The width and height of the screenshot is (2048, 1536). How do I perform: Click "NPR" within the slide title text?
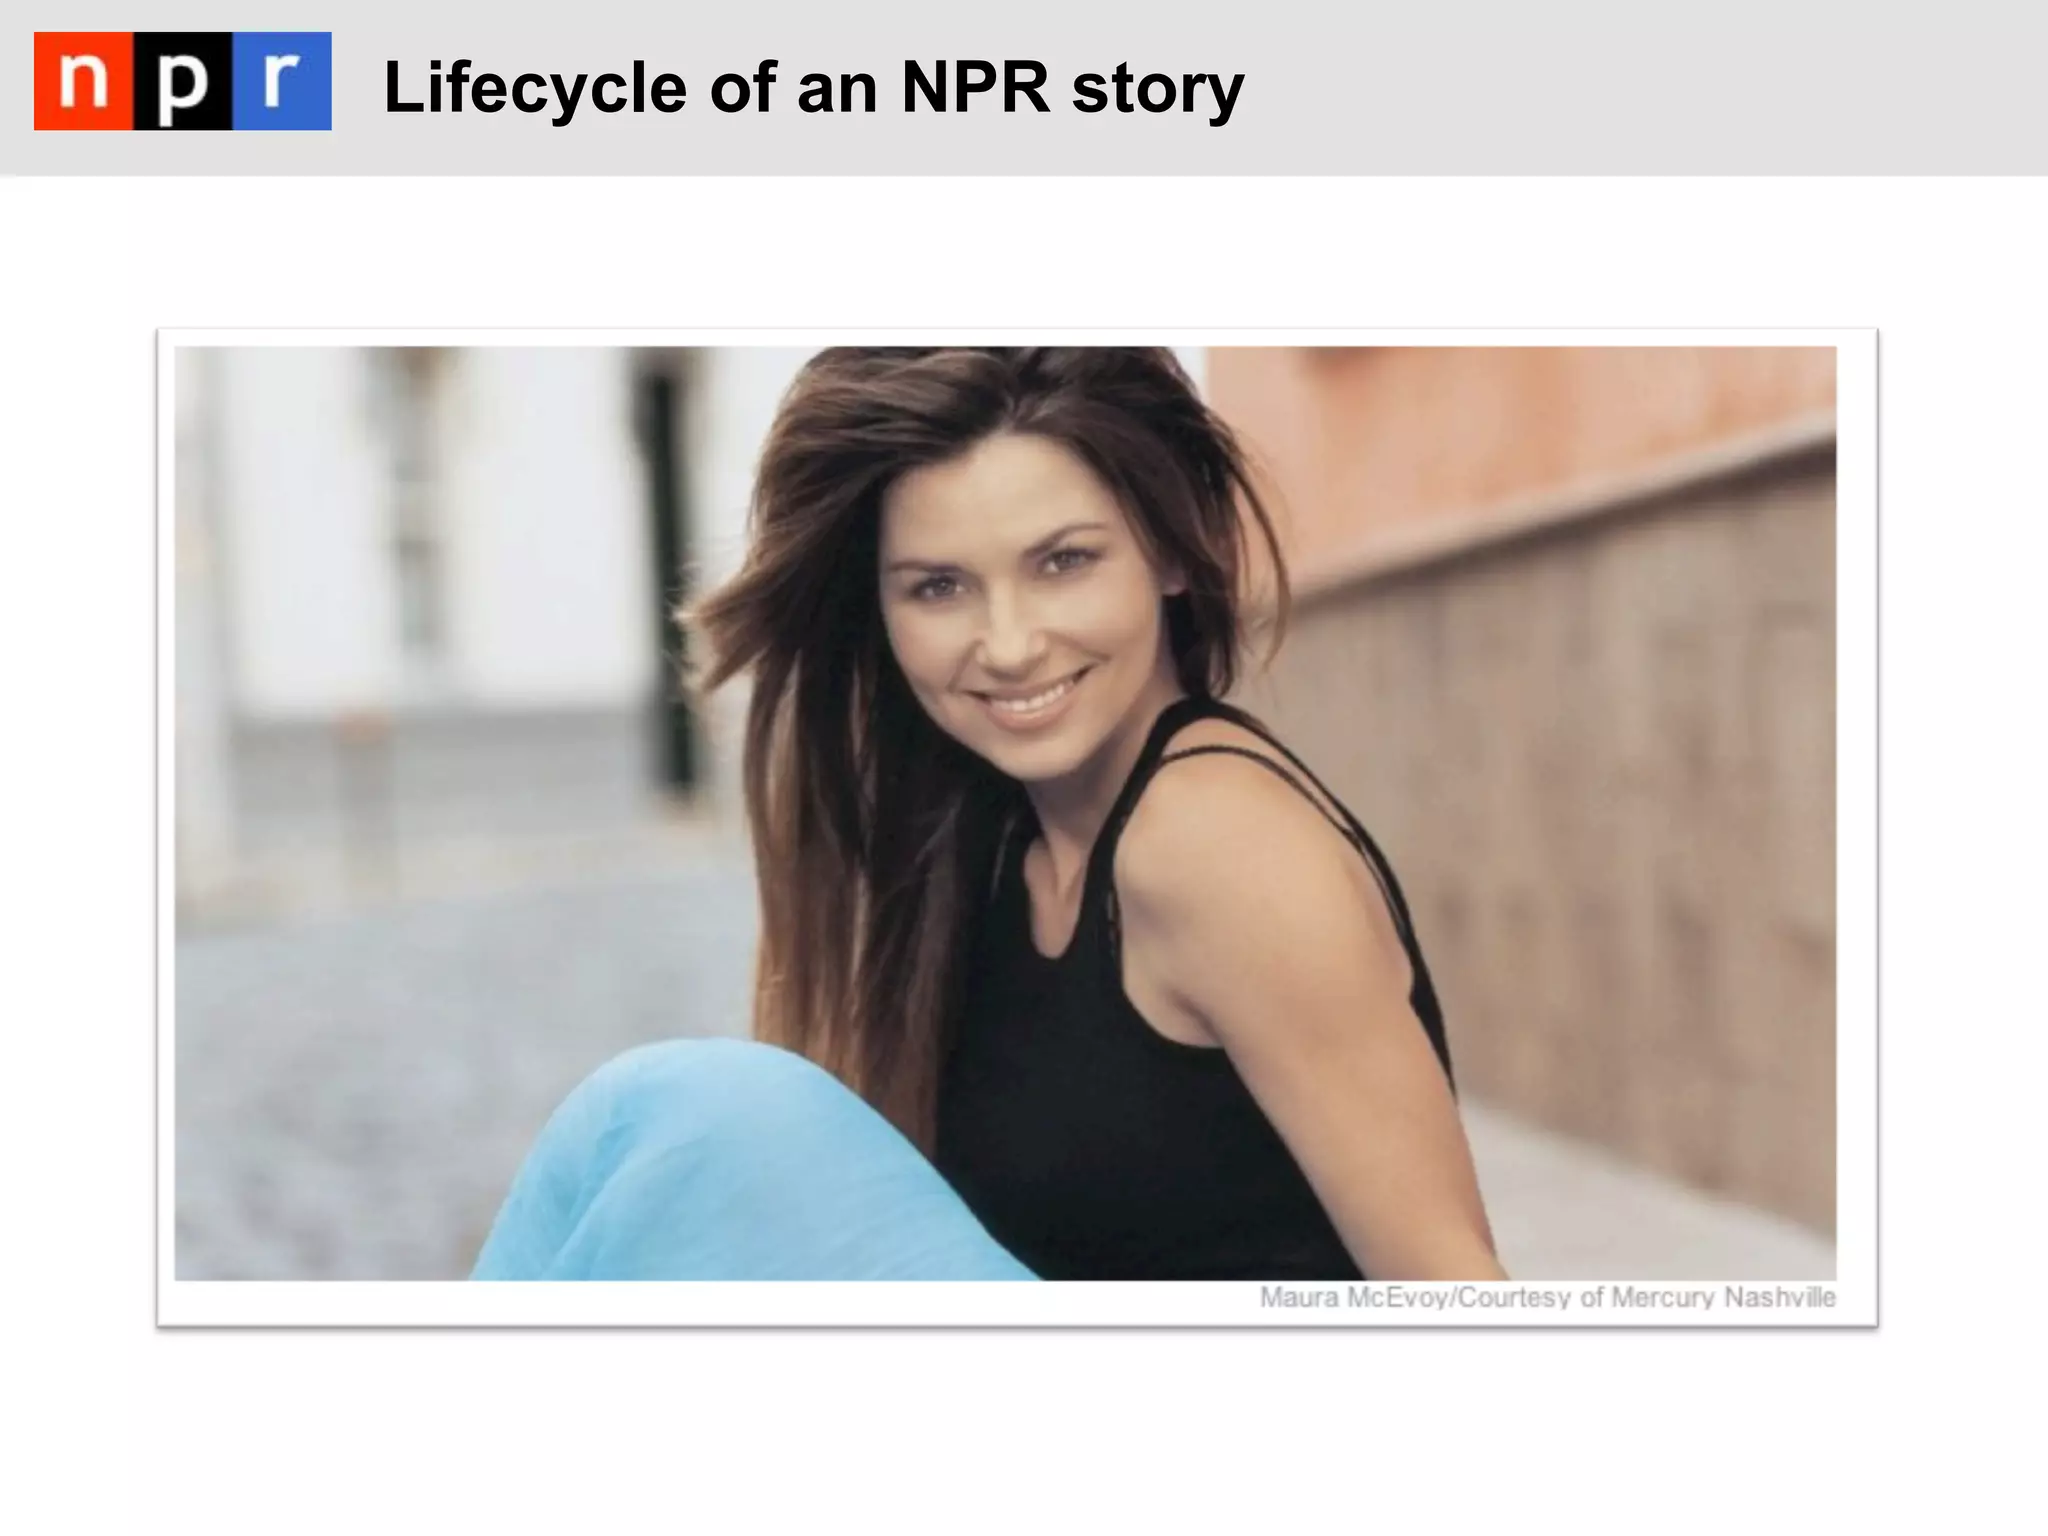pos(975,88)
